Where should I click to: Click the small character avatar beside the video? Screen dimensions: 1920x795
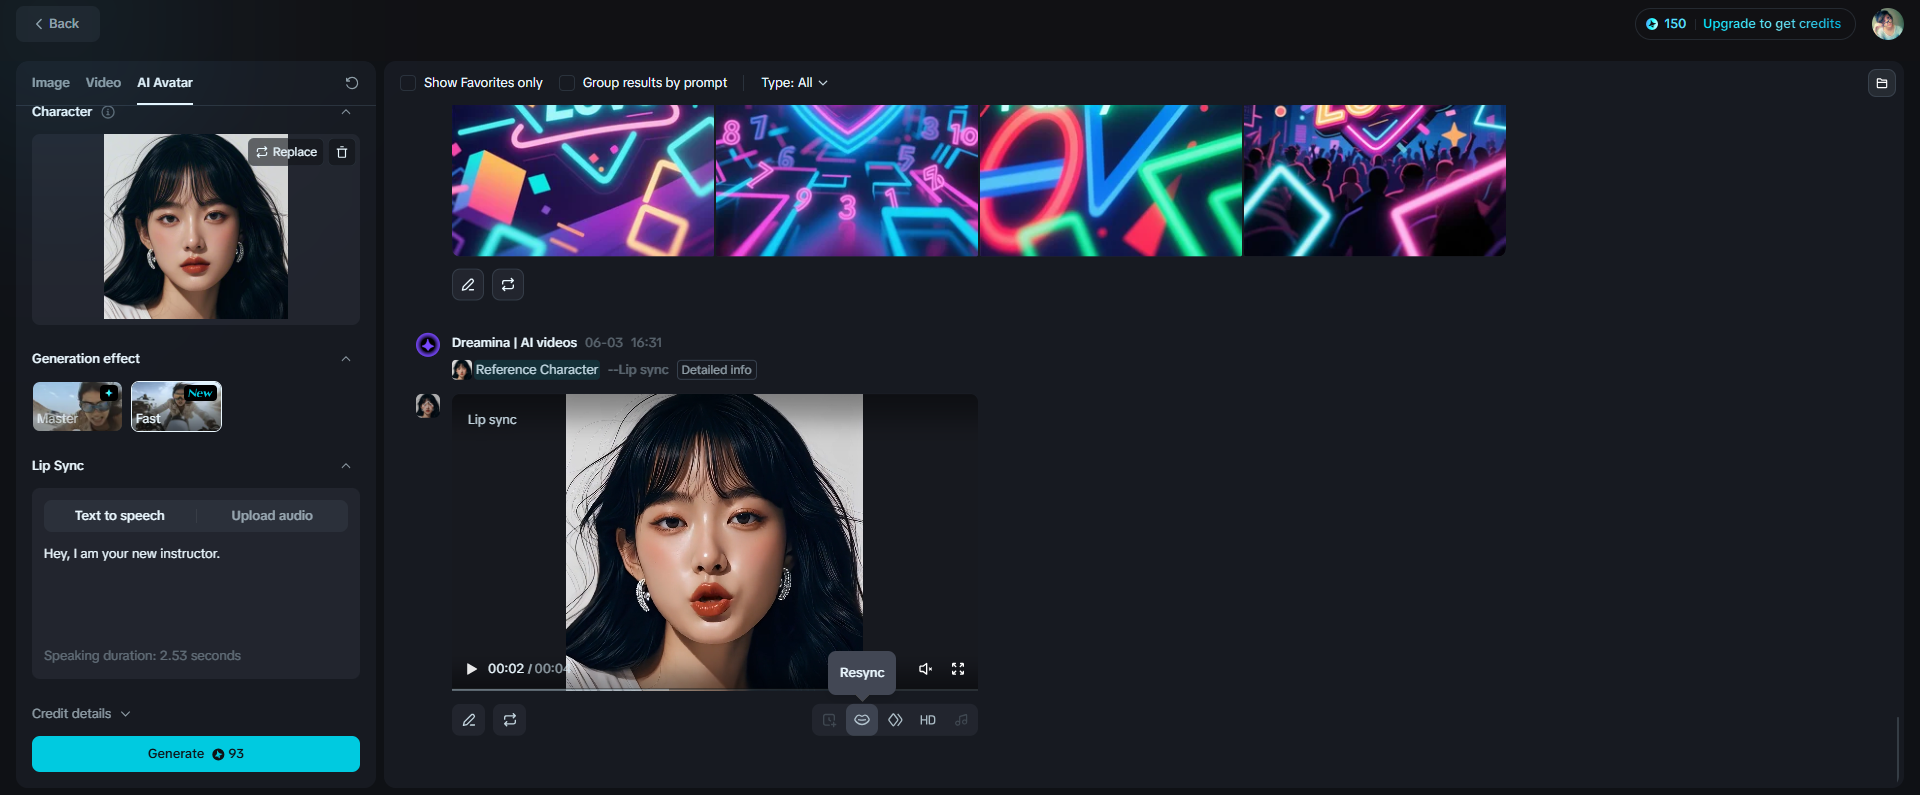[428, 406]
